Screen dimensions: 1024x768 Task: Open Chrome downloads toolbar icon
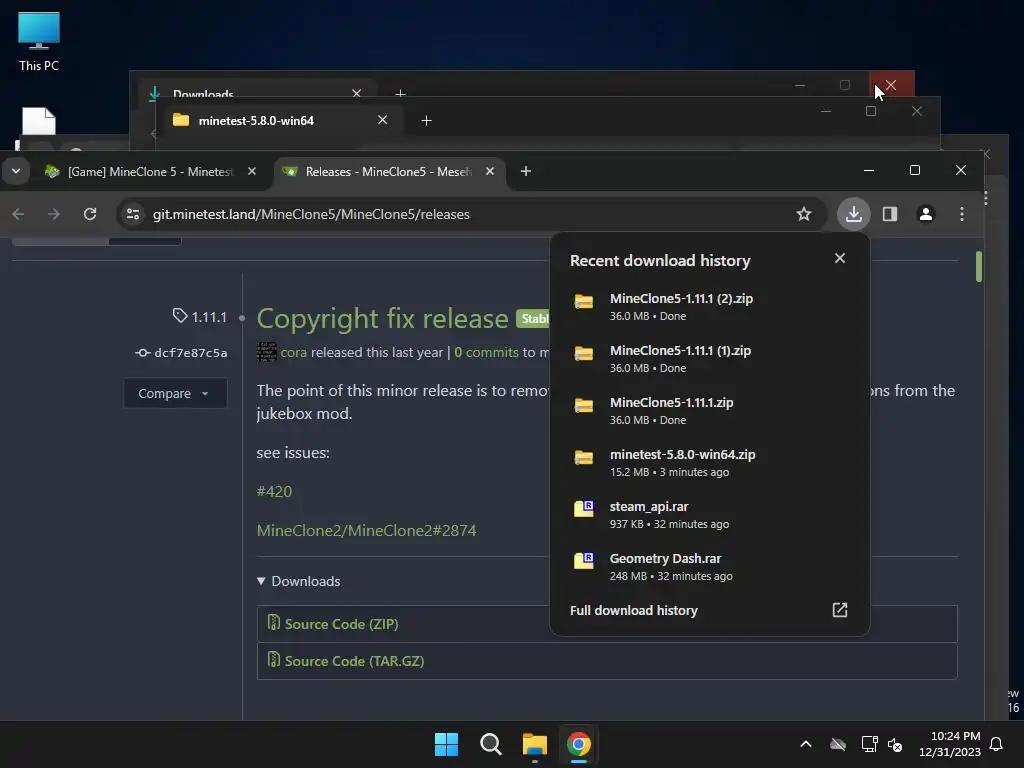coord(854,214)
